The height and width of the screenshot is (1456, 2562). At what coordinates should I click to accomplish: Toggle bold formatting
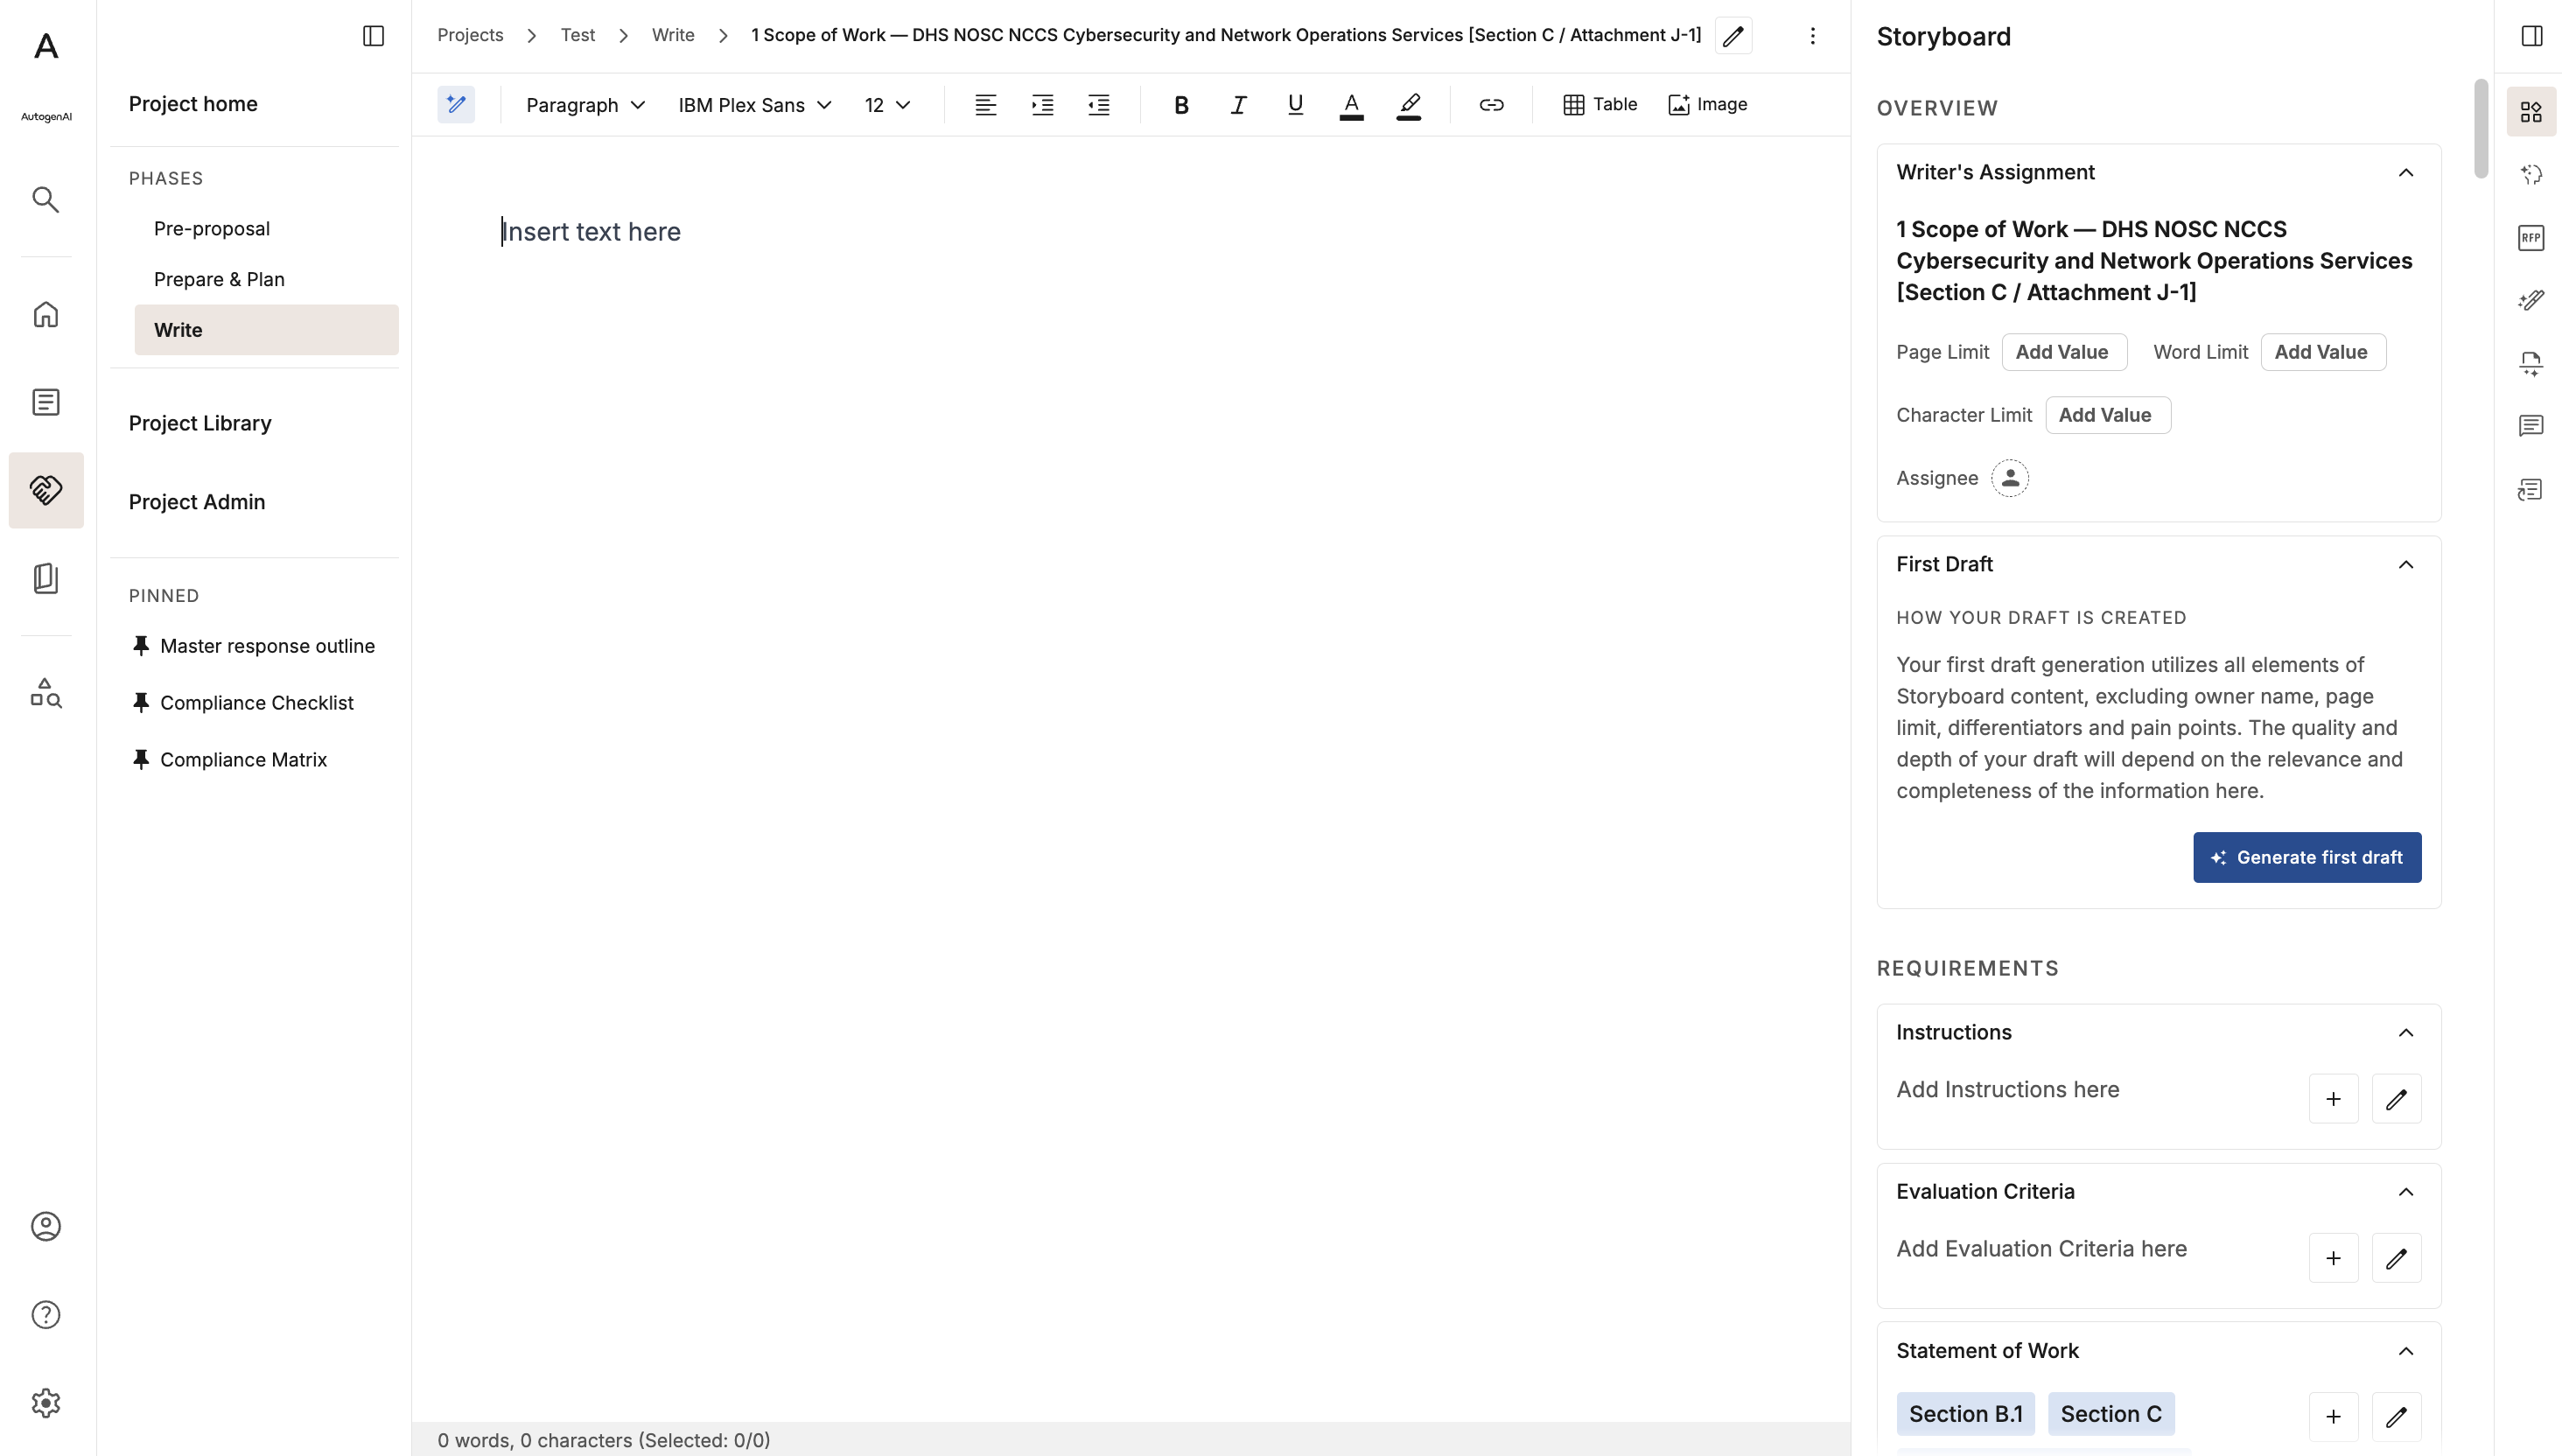(x=1181, y=104)
